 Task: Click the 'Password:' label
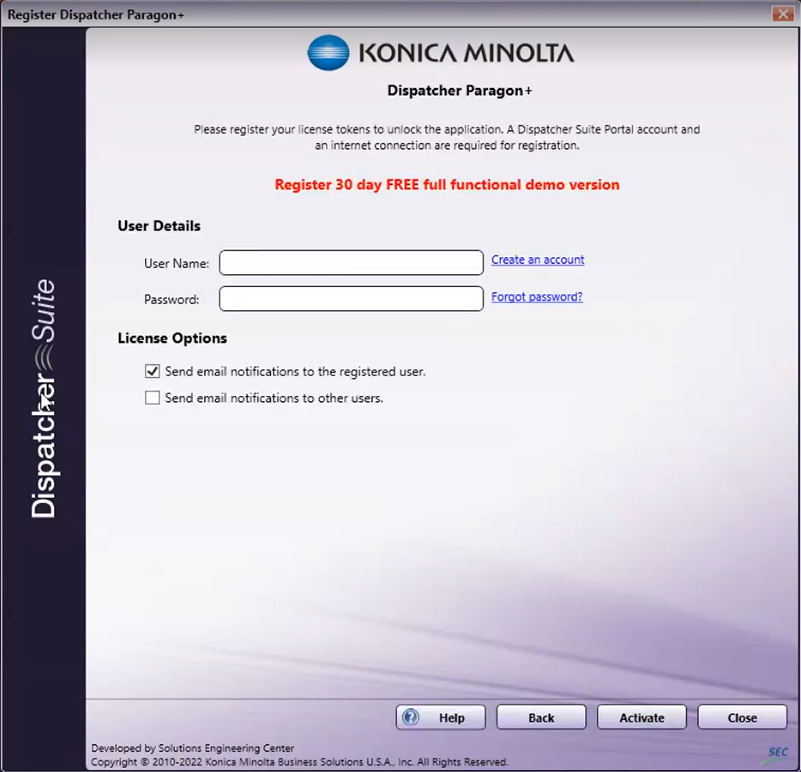coord(172,299)
